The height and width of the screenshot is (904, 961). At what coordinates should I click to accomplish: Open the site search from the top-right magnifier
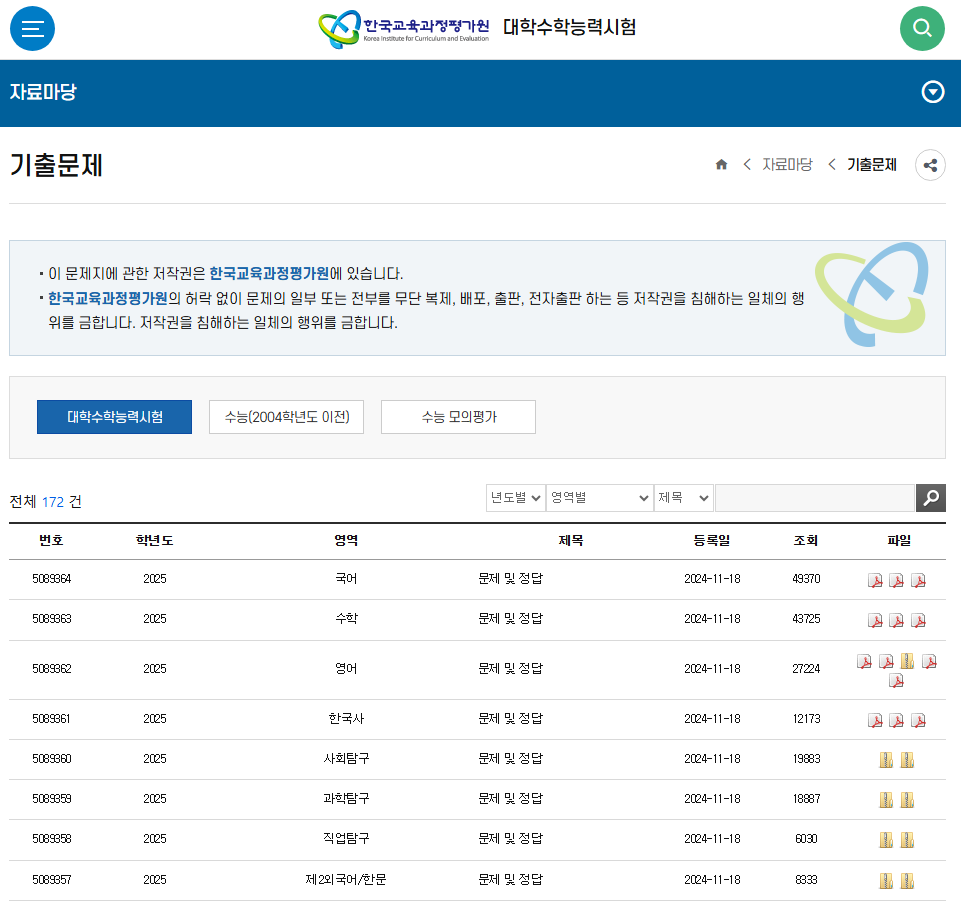(922, 28)
